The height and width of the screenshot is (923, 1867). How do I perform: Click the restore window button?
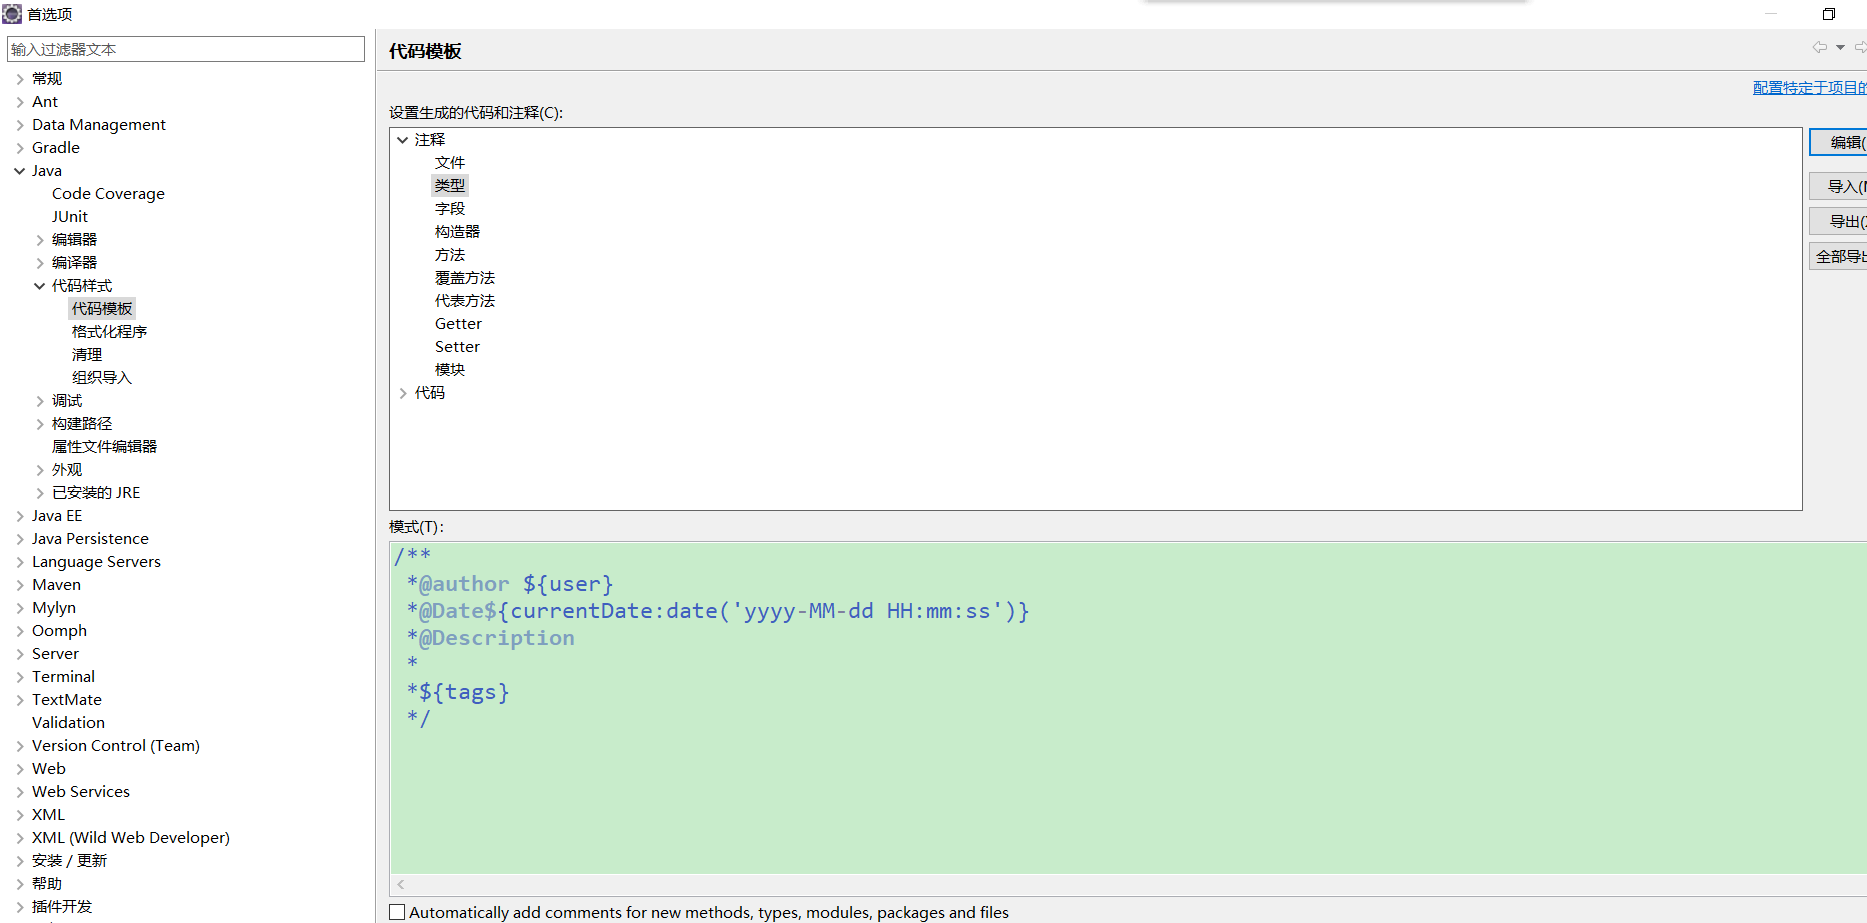click(1829, 14)
